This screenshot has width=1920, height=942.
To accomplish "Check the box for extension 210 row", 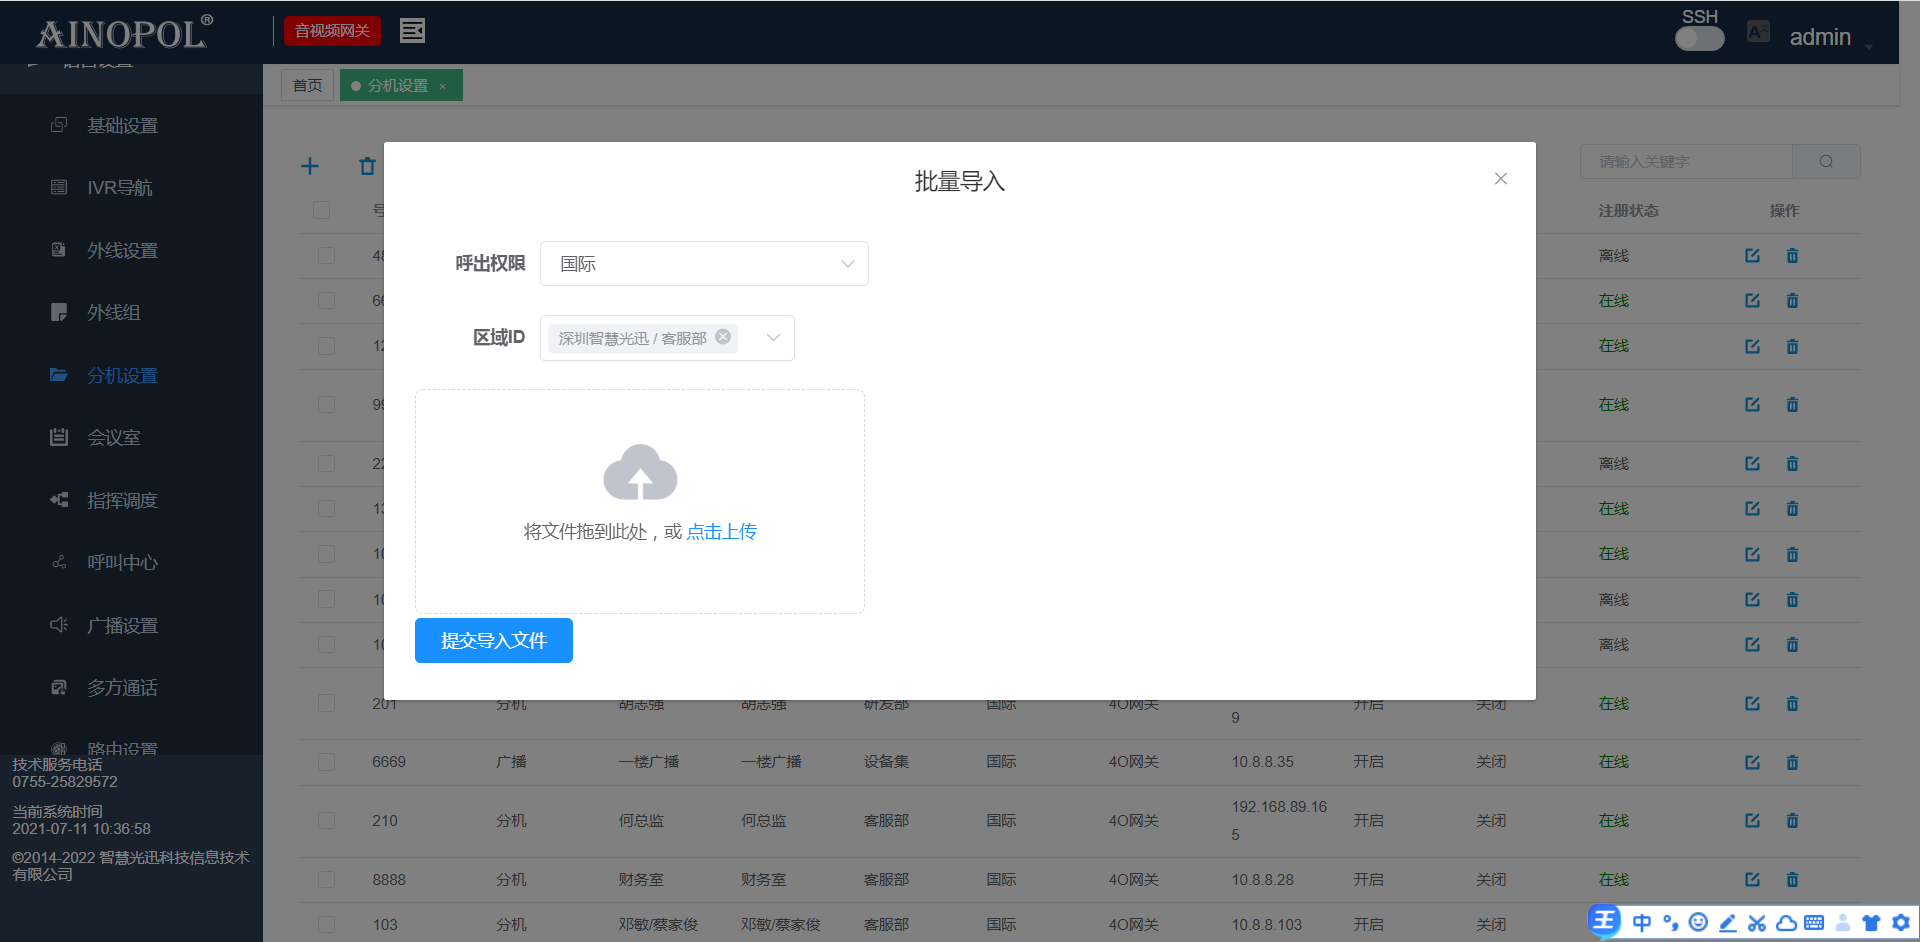I will coord(326,821).
